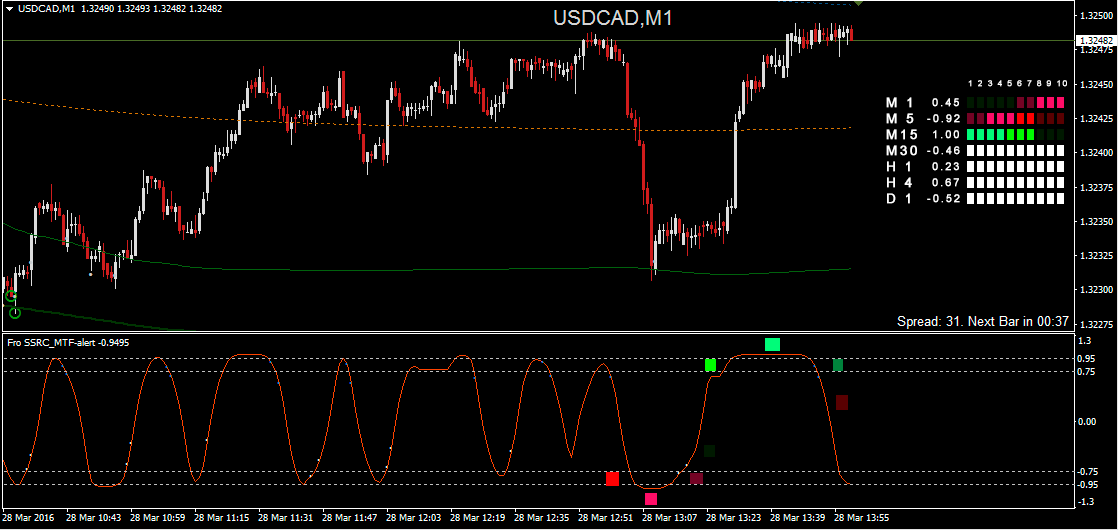The height and width of the screenshot is (530, 1119).
Task: Click the very dark green square near 13:07
Action: click(709, 451)
